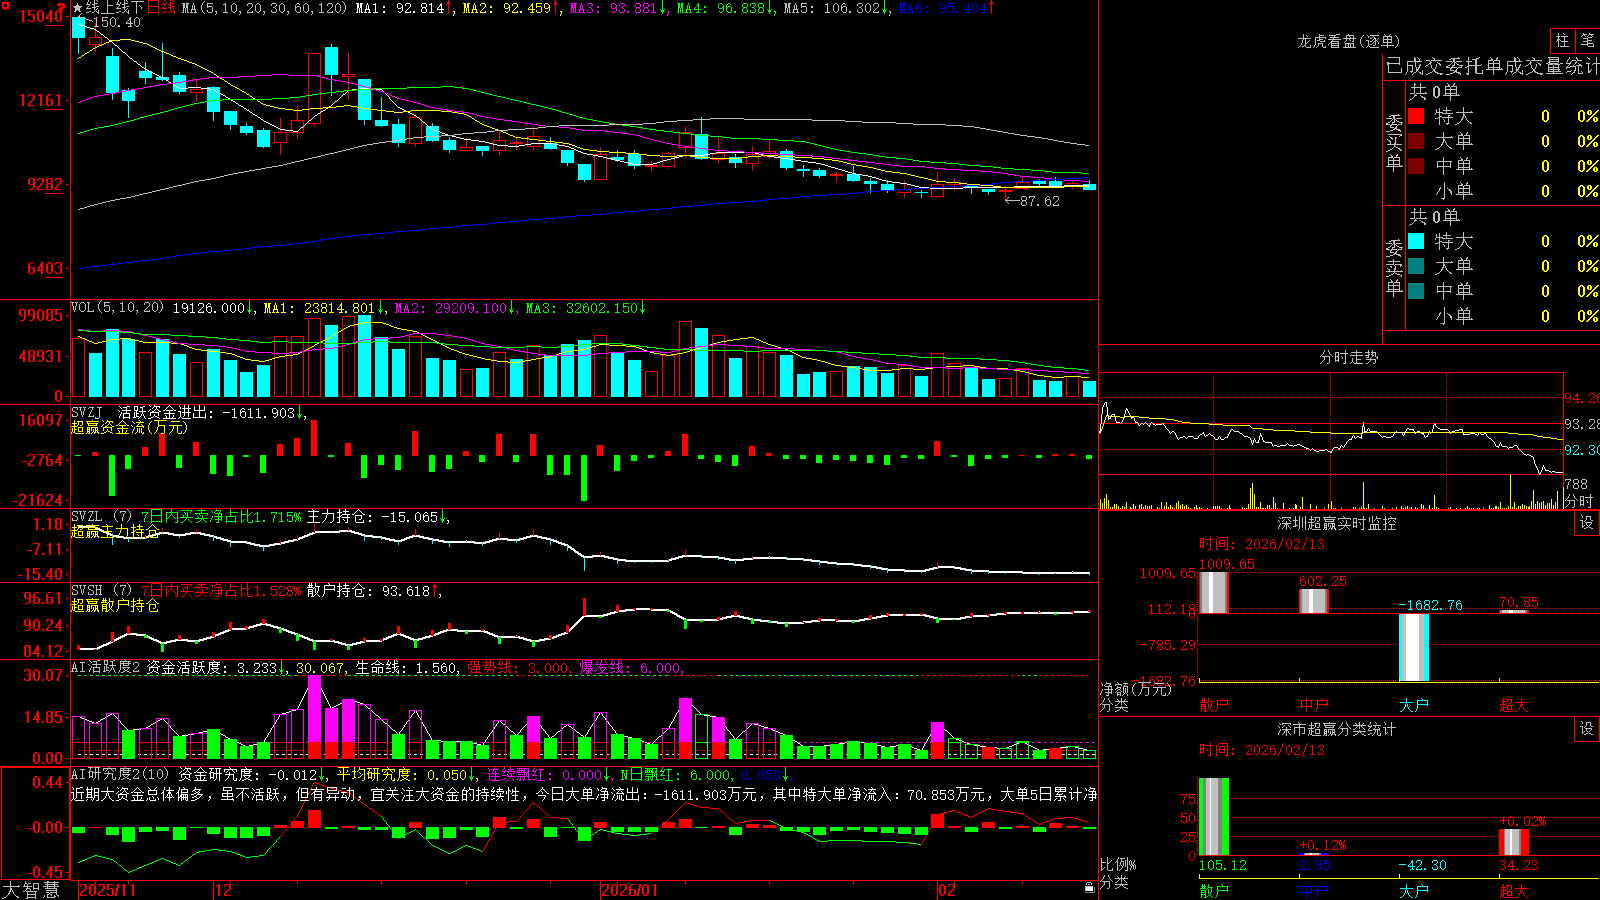Click 主力持仓: -15.065 value

[377, 517]
